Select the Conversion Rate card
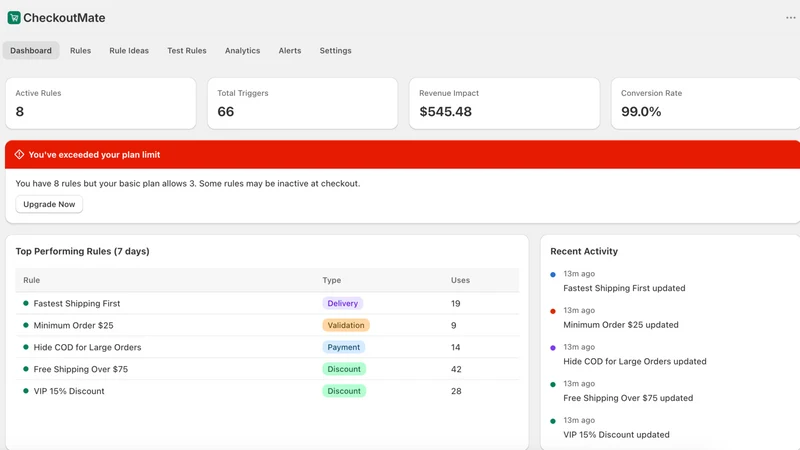 point(706,104)
